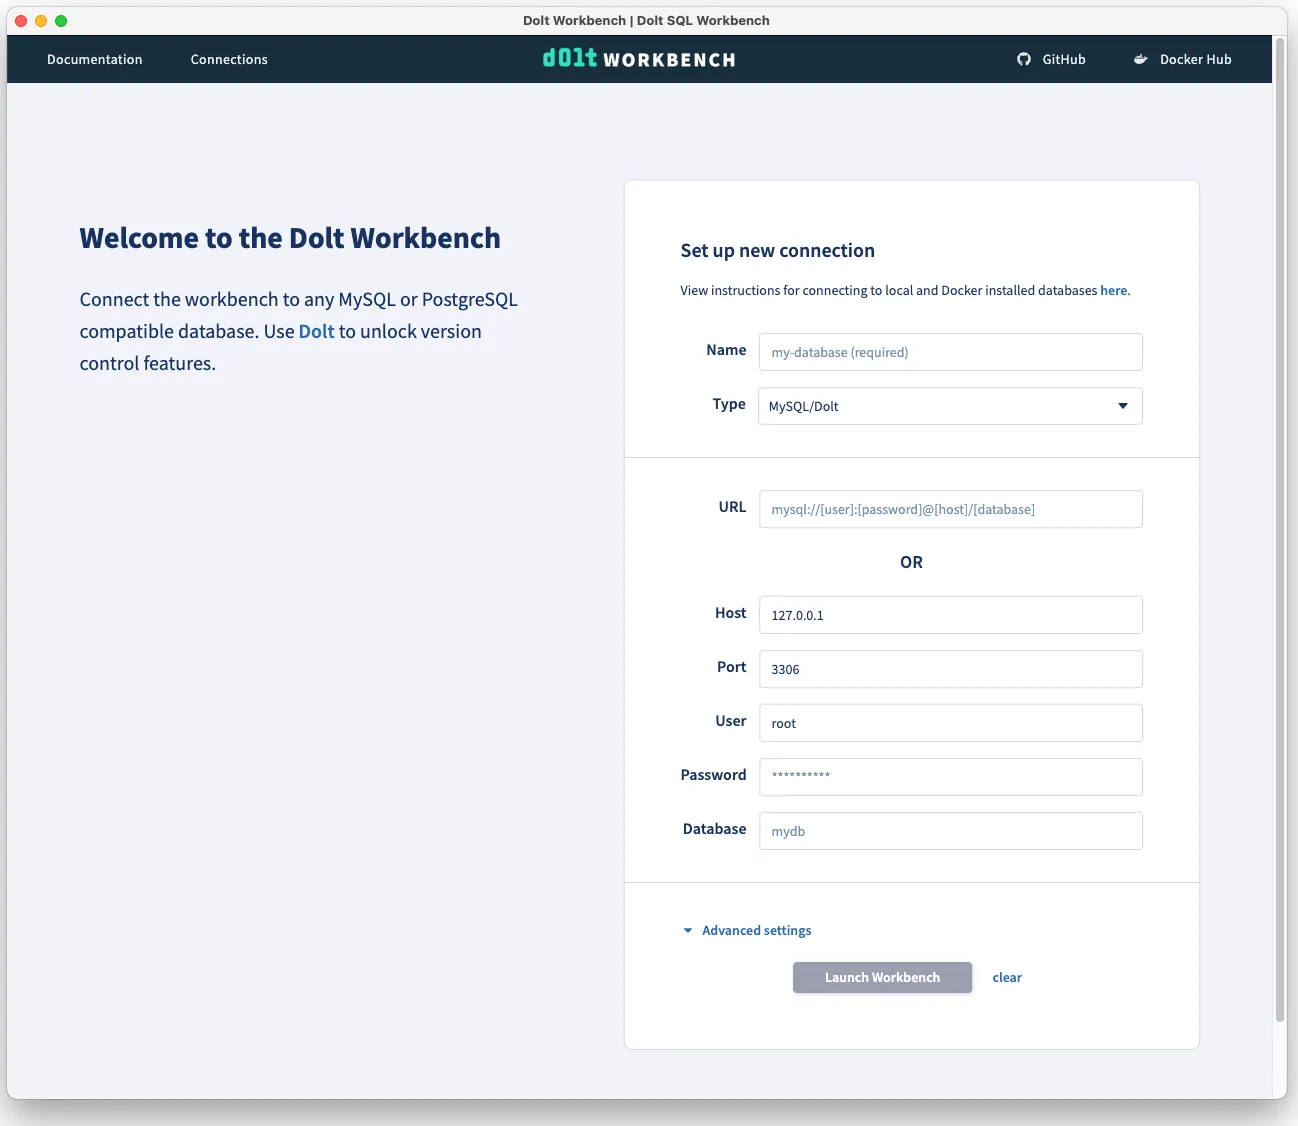Expand the Advanced settings section
Image resolution: width=1298 pixels, height=1126 pixels.
point(756,930)
